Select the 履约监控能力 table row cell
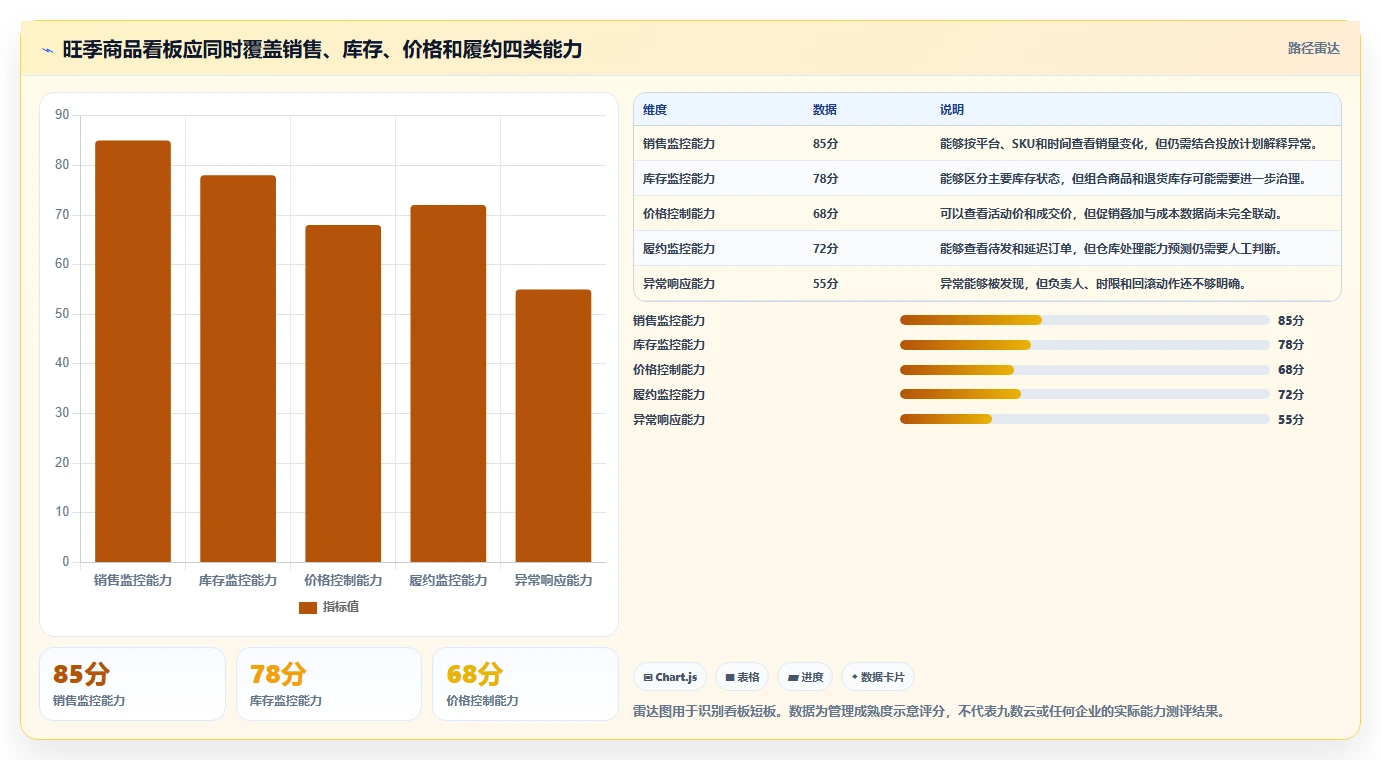 click(x=679, y=248)
